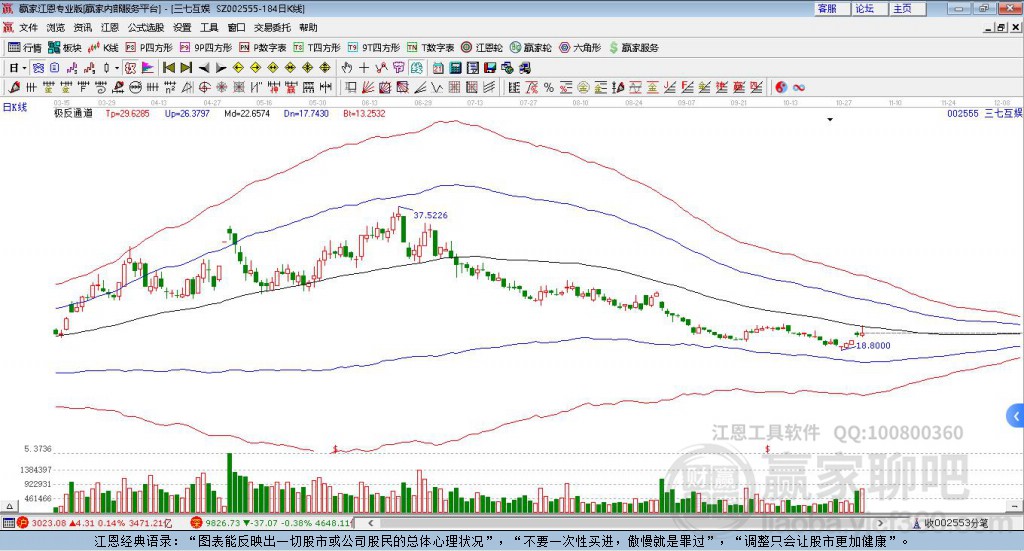The image size is (1024, 551).
Task: Select the red target circle tool
Action: click(204, 87)
